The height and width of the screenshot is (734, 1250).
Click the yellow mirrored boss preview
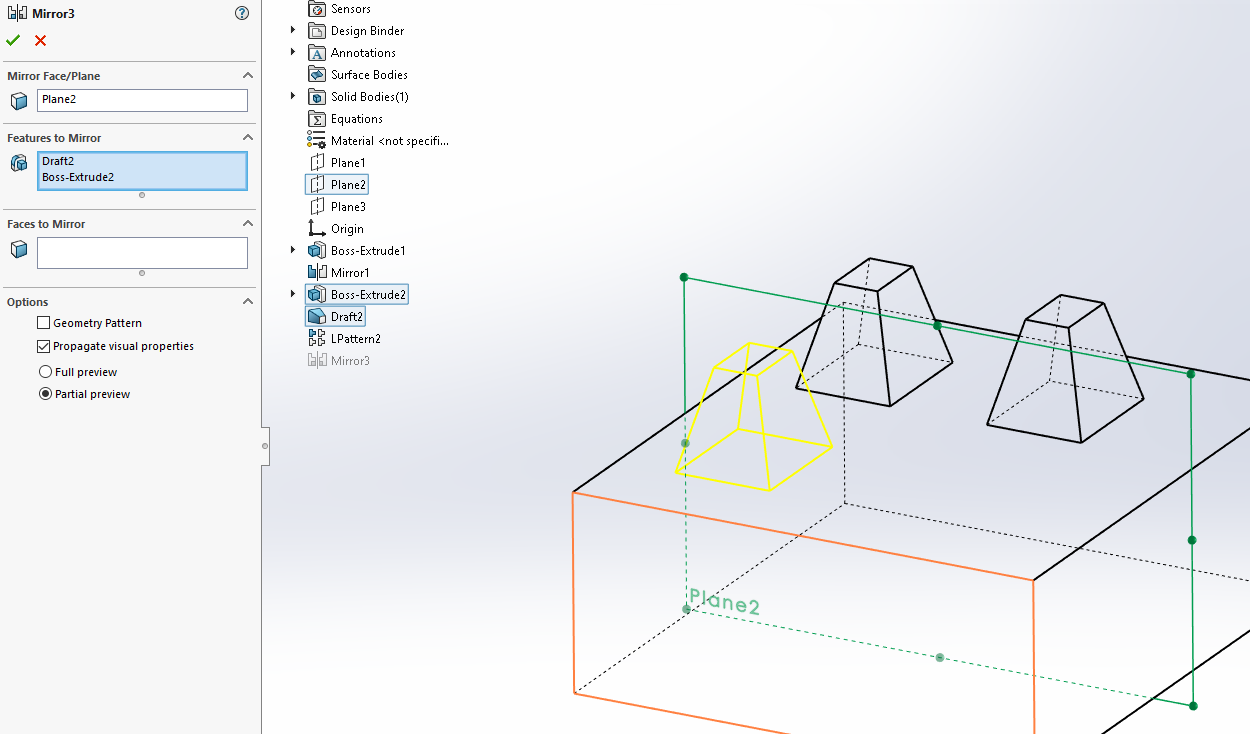(x=754, y=417)
